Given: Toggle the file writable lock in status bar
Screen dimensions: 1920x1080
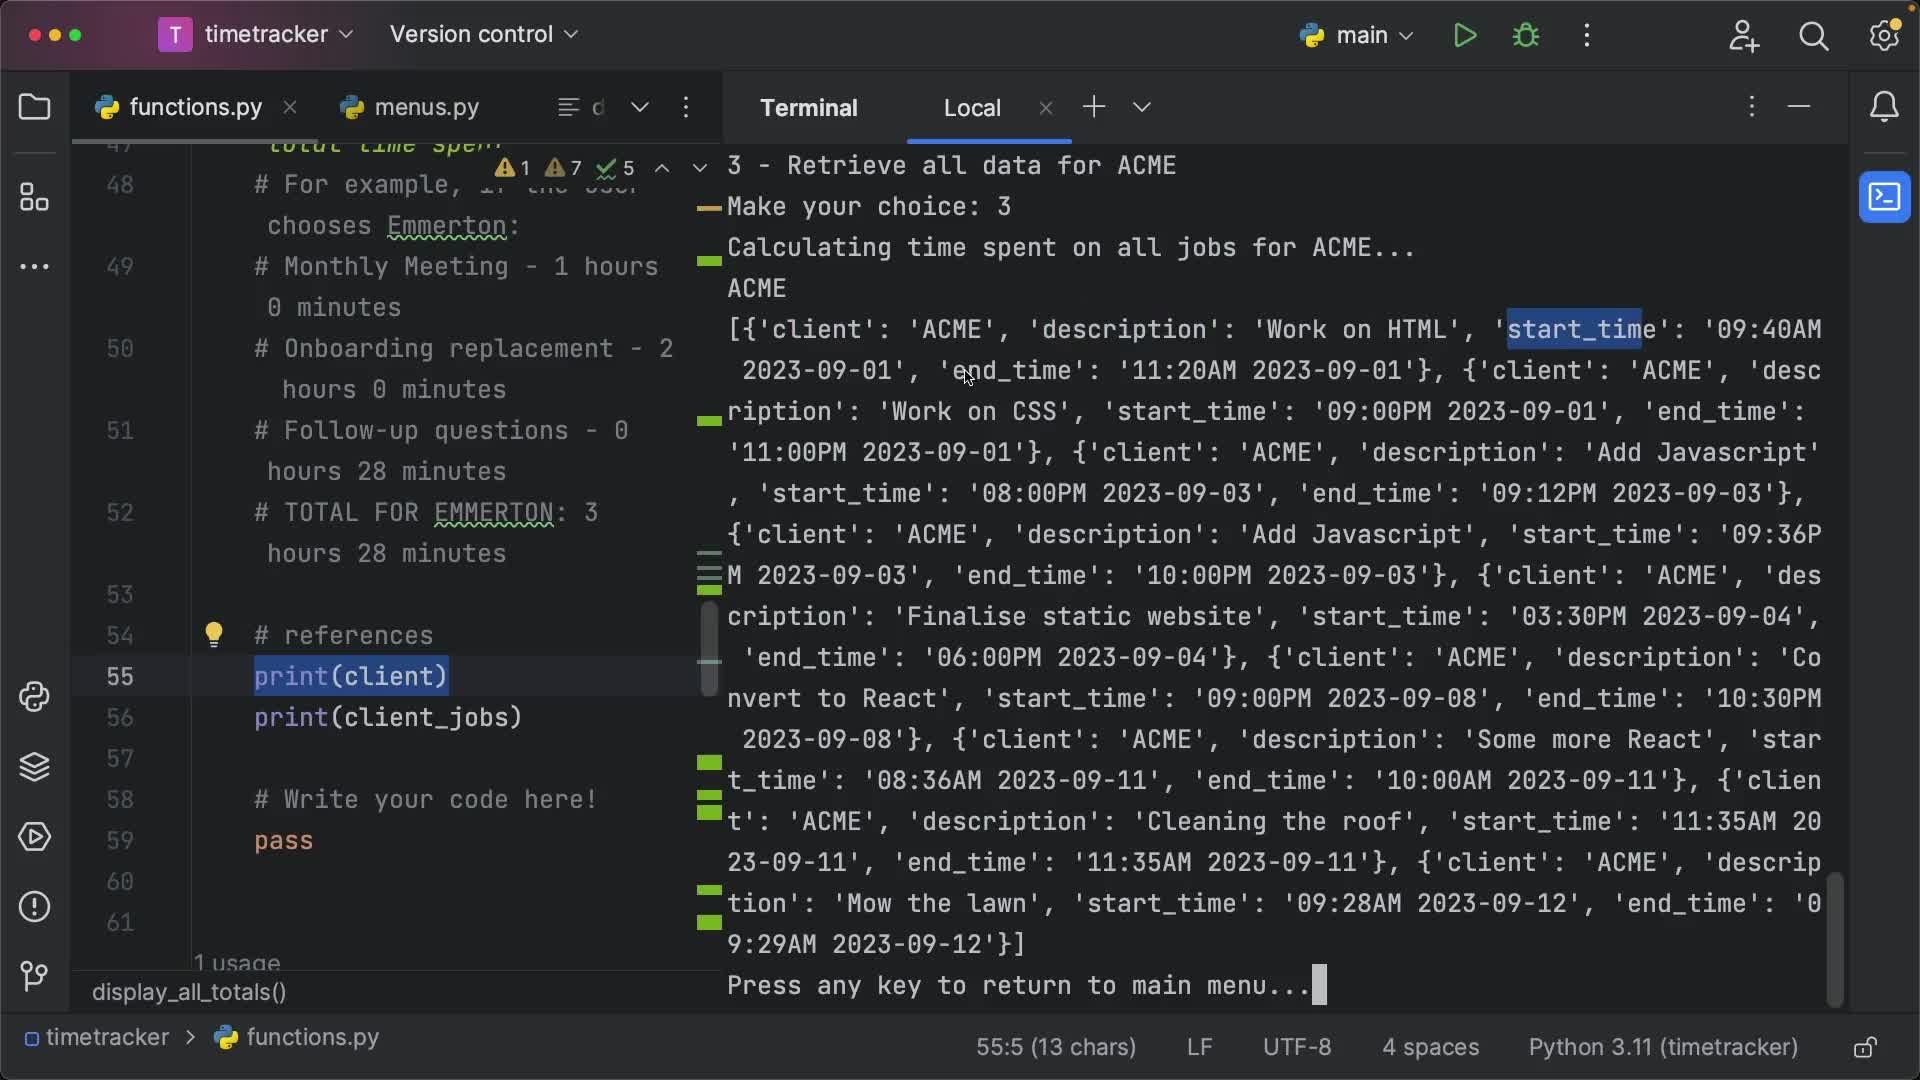Looking at the screenshot, I should (x=1864, y=1047).
